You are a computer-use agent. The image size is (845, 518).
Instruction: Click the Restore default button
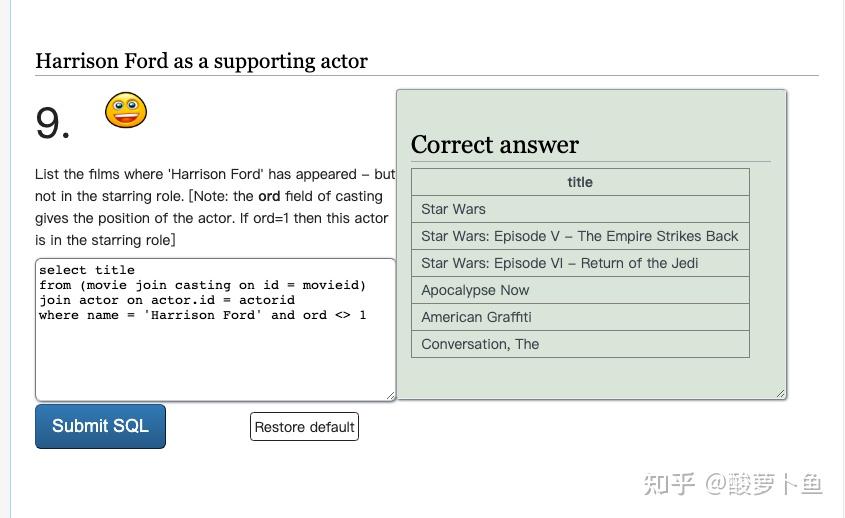point(304,427)
